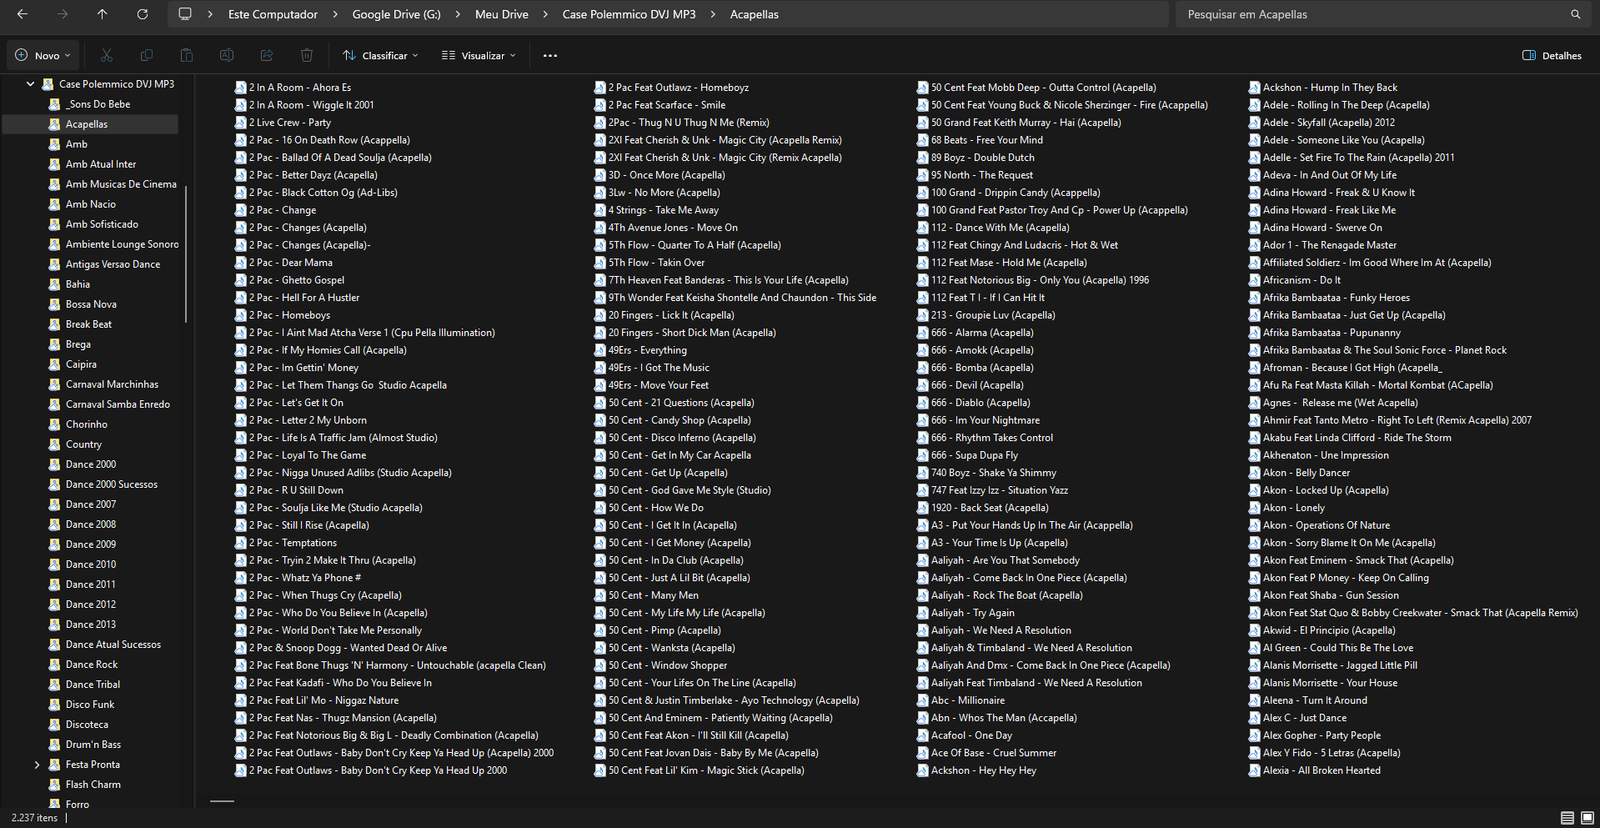
Task: Collapse the Case Polemmico DVJ MP3 tree
Action: [x=30, y=84]
